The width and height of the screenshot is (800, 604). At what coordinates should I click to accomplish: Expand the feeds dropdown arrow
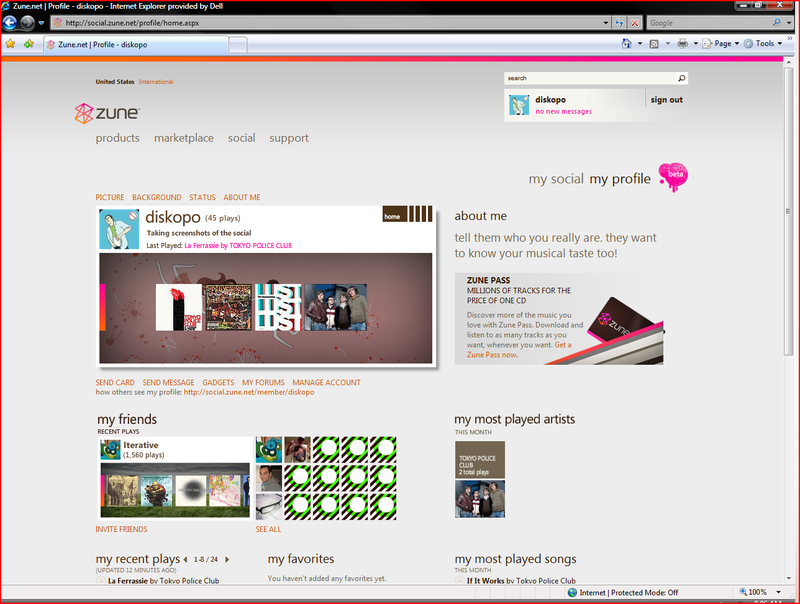click(667, 44)
